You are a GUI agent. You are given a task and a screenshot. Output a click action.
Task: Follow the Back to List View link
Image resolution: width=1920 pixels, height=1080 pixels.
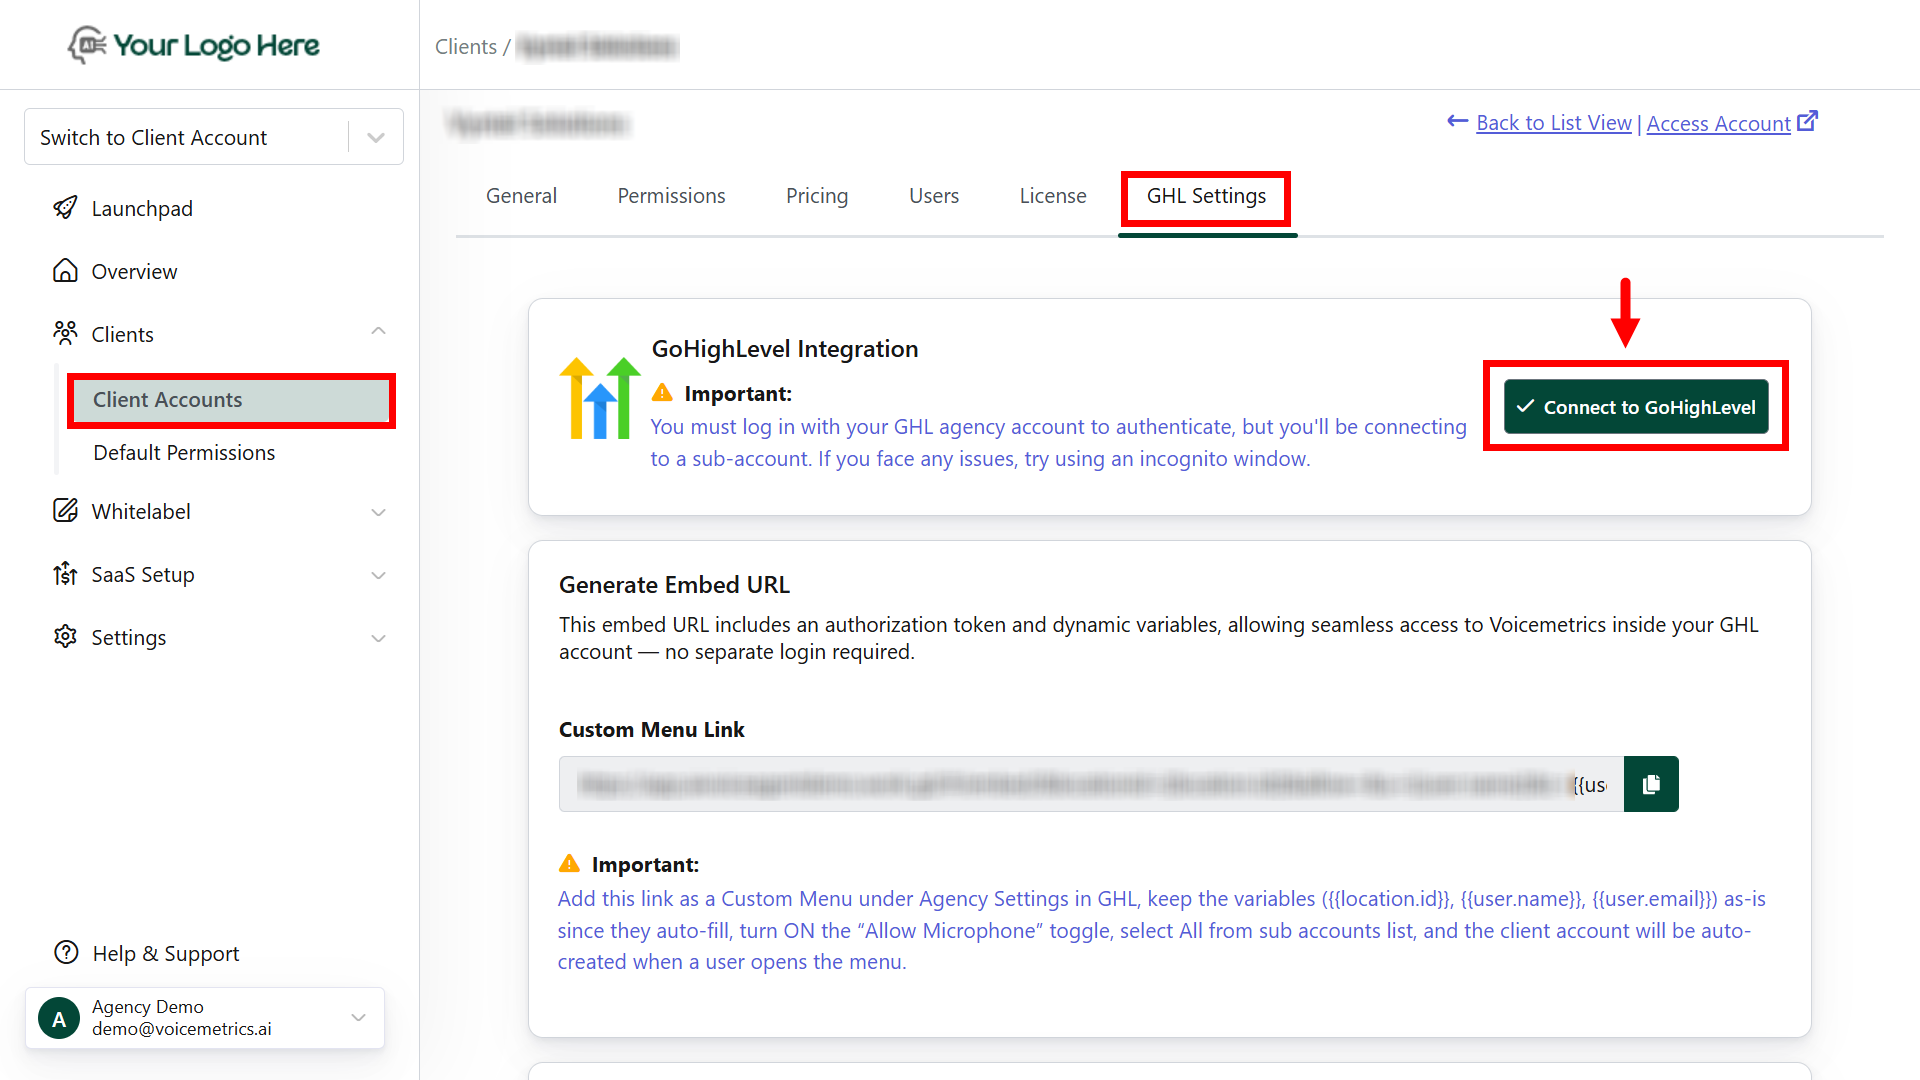[x=1553, y=123]
